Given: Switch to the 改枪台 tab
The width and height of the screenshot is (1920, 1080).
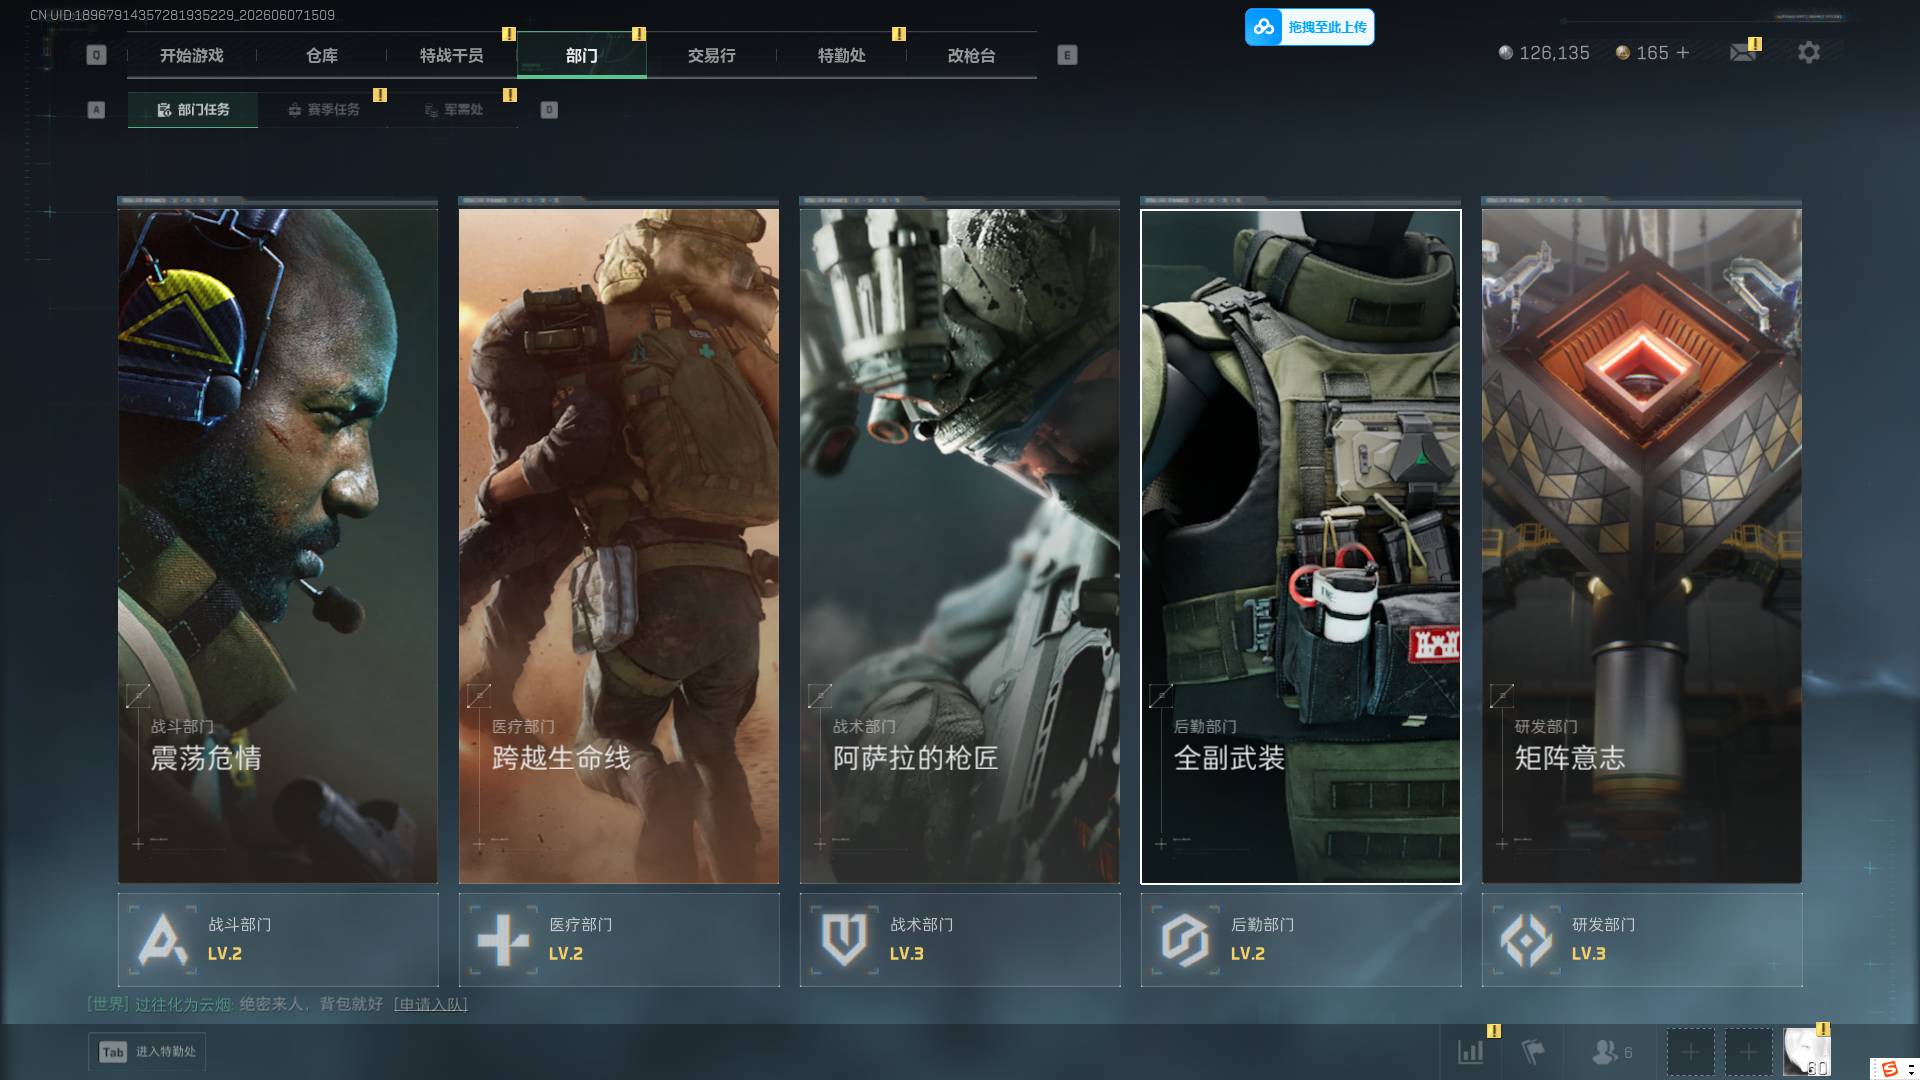Looking at the screenshot, I should coord(972,56).
